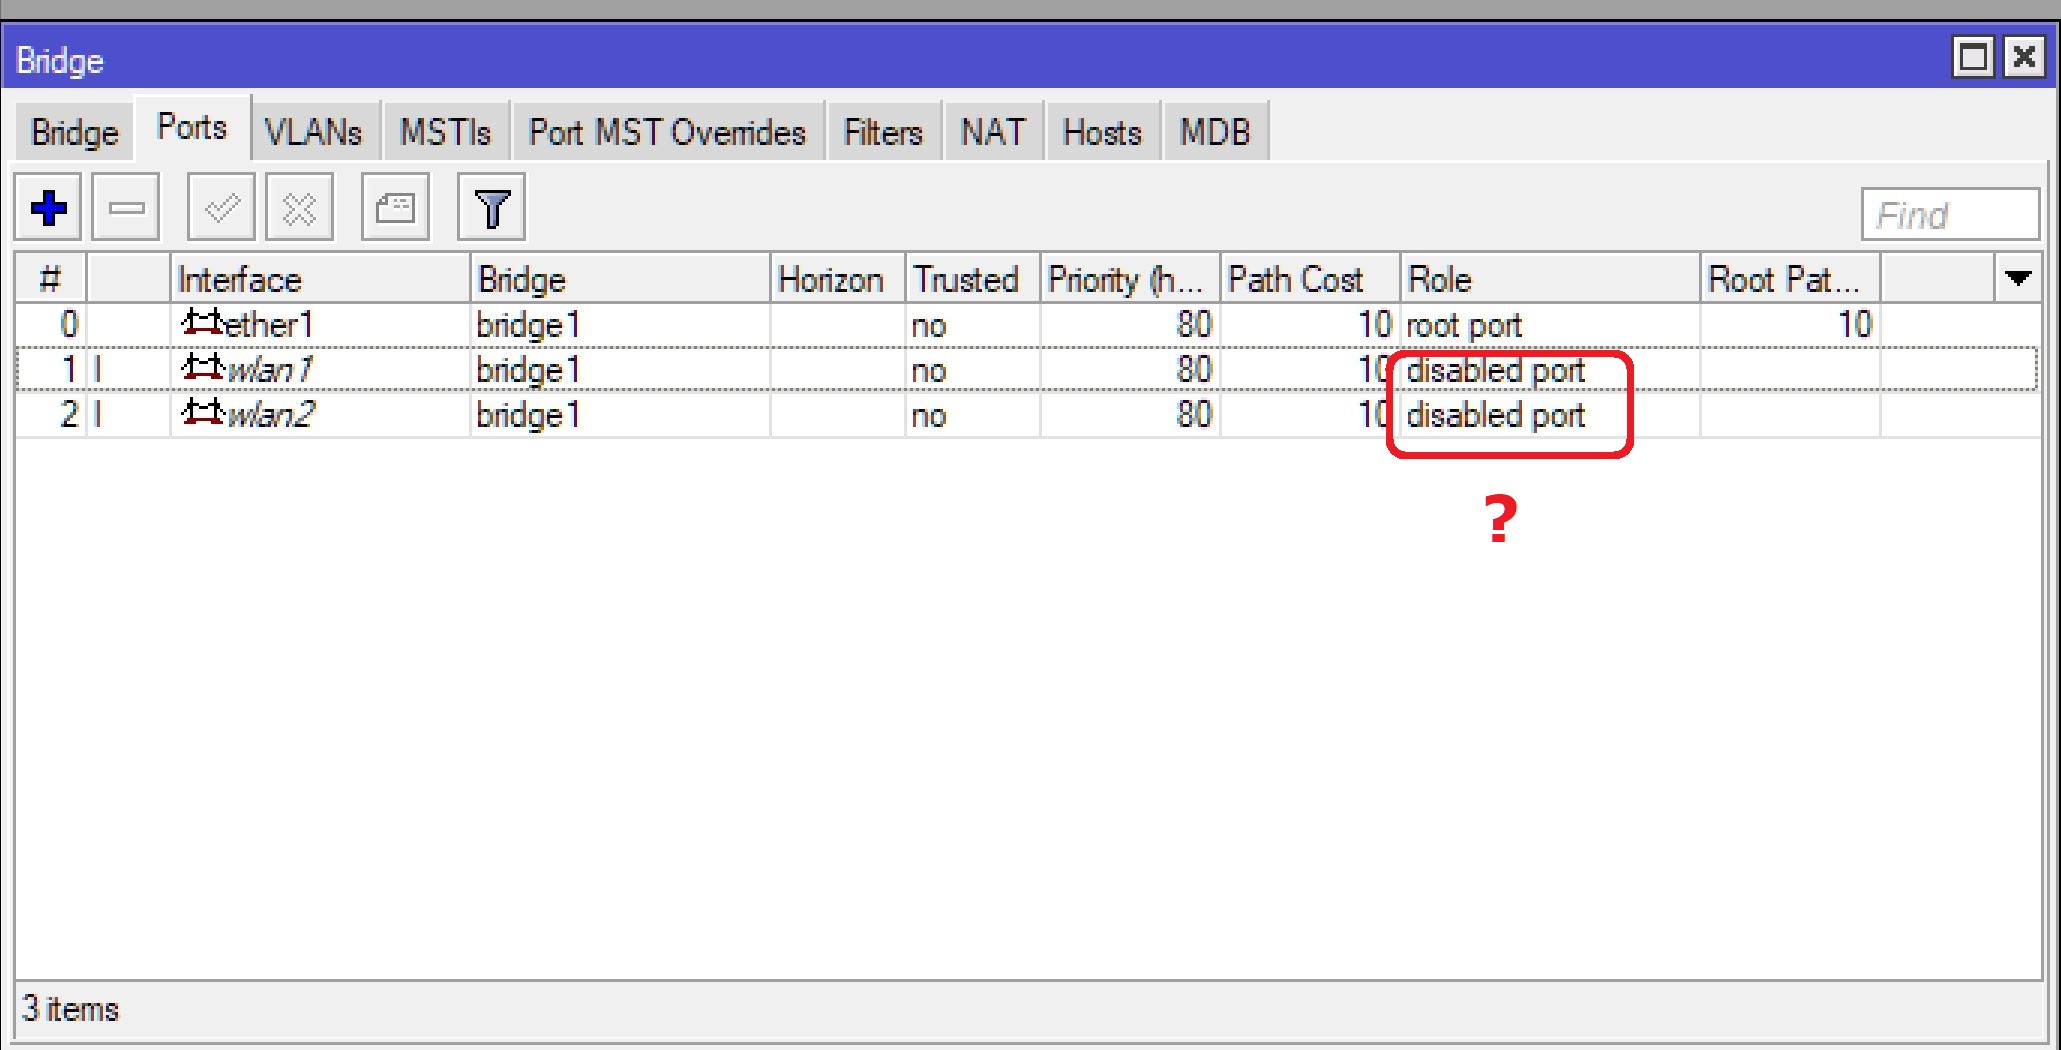Click the checkmark Enable button
This screenshot has width=2061, height=1050.
pyautogui.click(x=221, y=208)
